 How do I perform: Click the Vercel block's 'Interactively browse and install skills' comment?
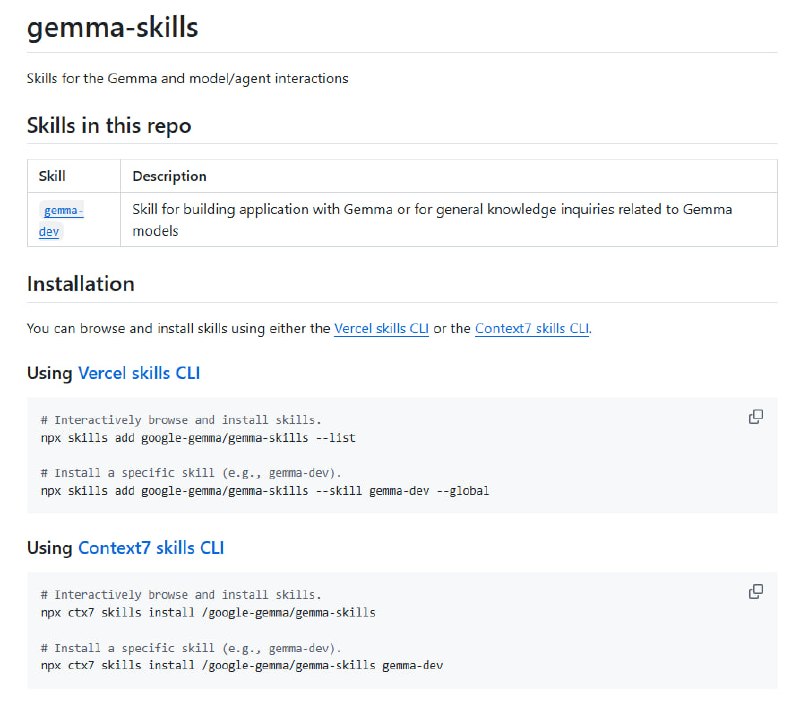click(x=181, y=420)
